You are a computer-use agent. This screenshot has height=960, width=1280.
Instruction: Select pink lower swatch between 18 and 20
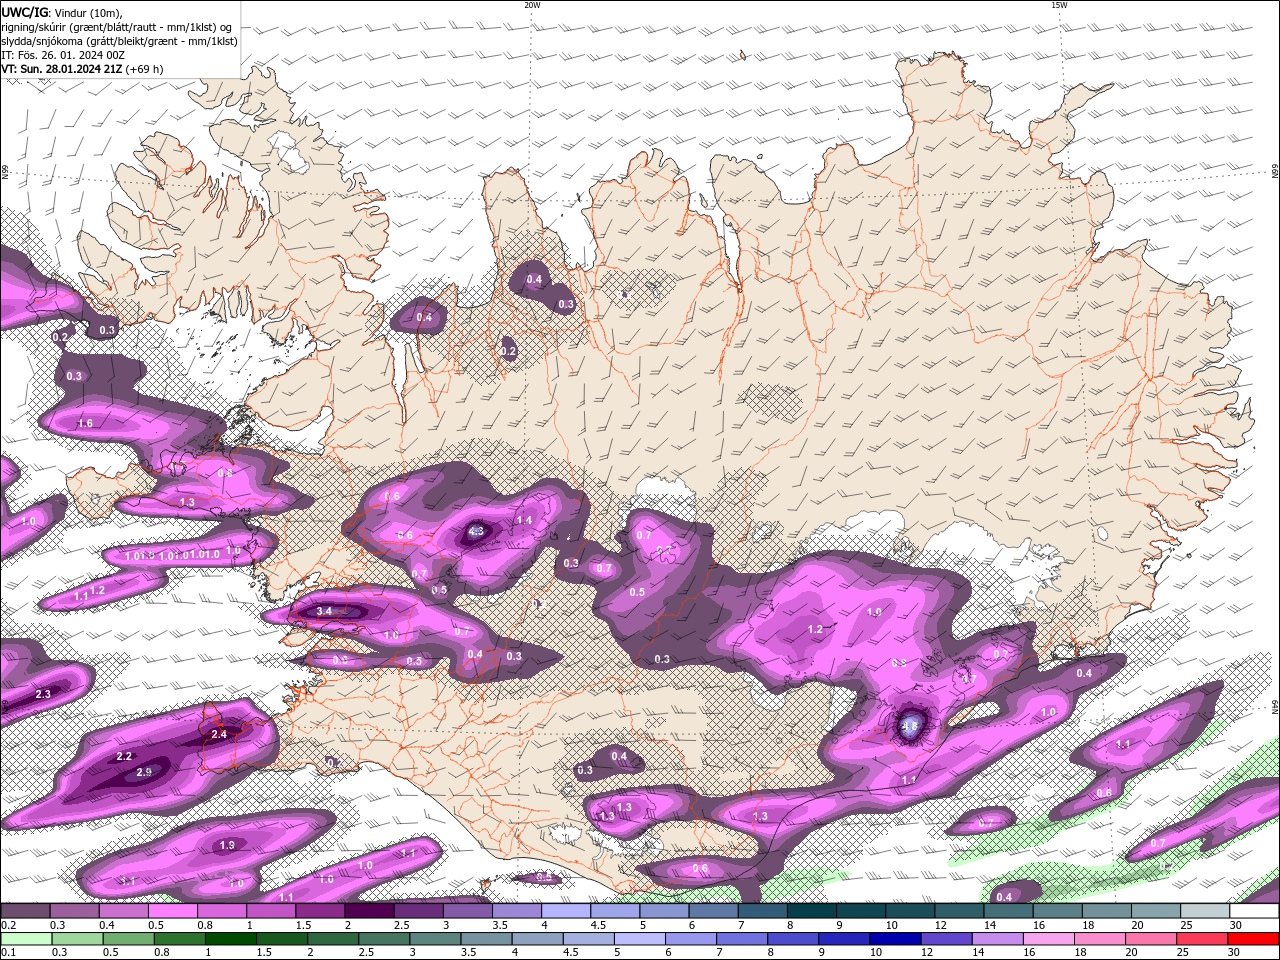1099,939
